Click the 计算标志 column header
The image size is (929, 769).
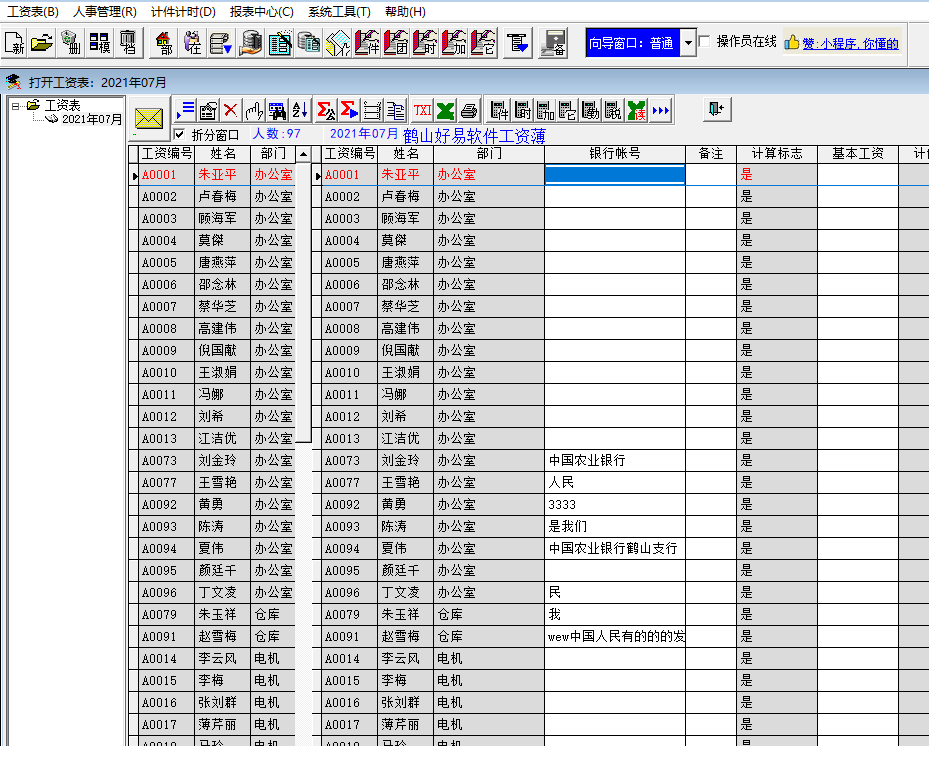(x=777, y=154)
